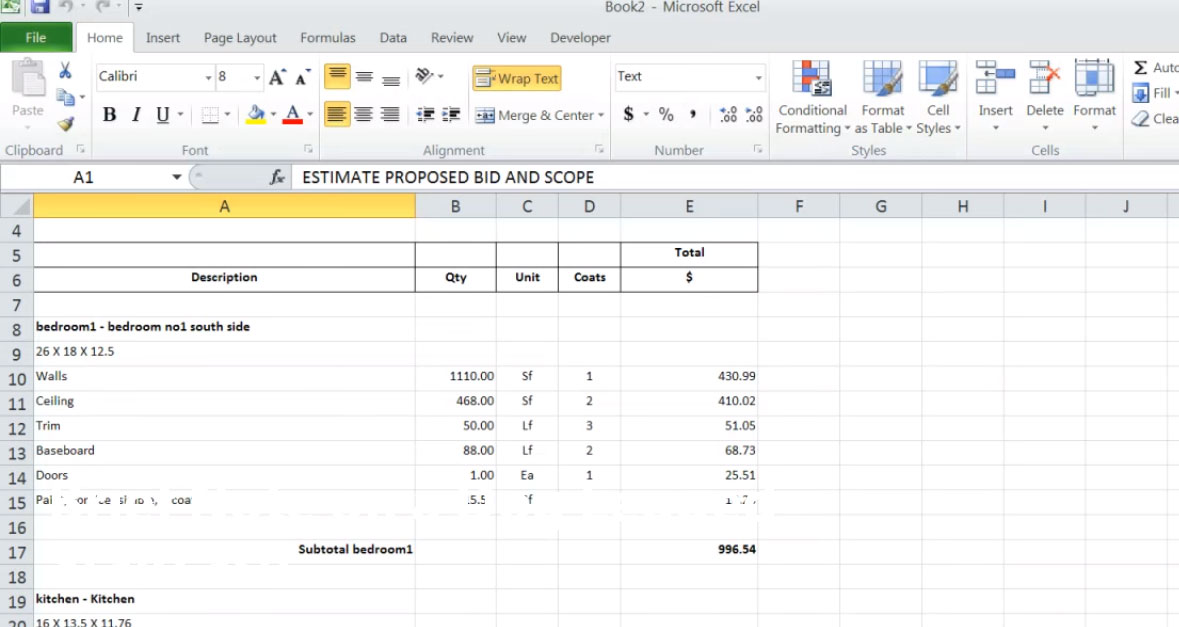Click the Select All corner triangle

(18, 205)
